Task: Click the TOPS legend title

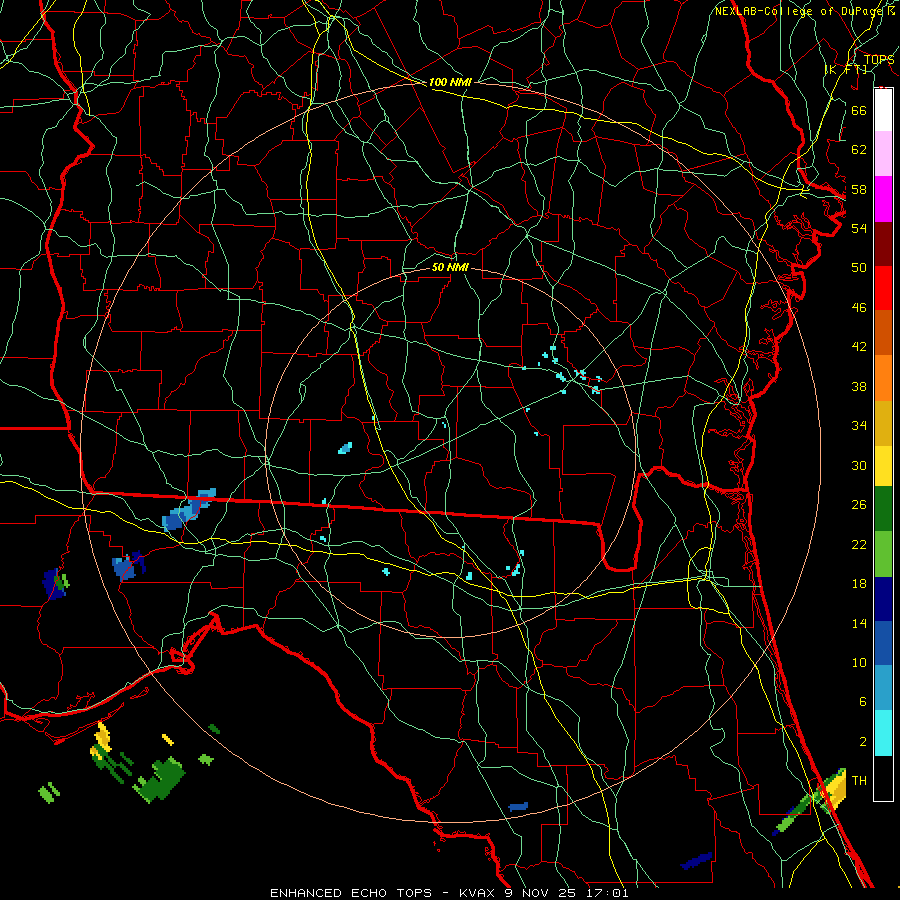Action: [879, 59]
